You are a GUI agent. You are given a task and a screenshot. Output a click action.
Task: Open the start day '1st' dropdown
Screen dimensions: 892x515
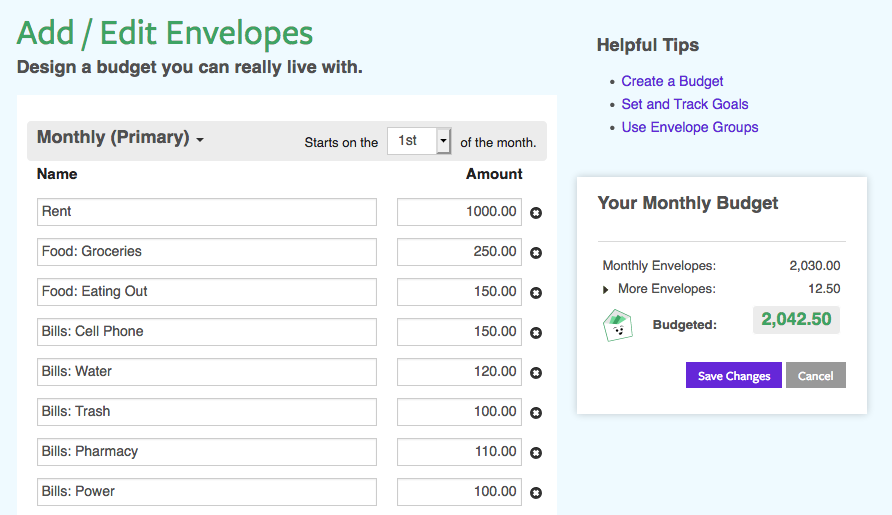click(419, 141)
